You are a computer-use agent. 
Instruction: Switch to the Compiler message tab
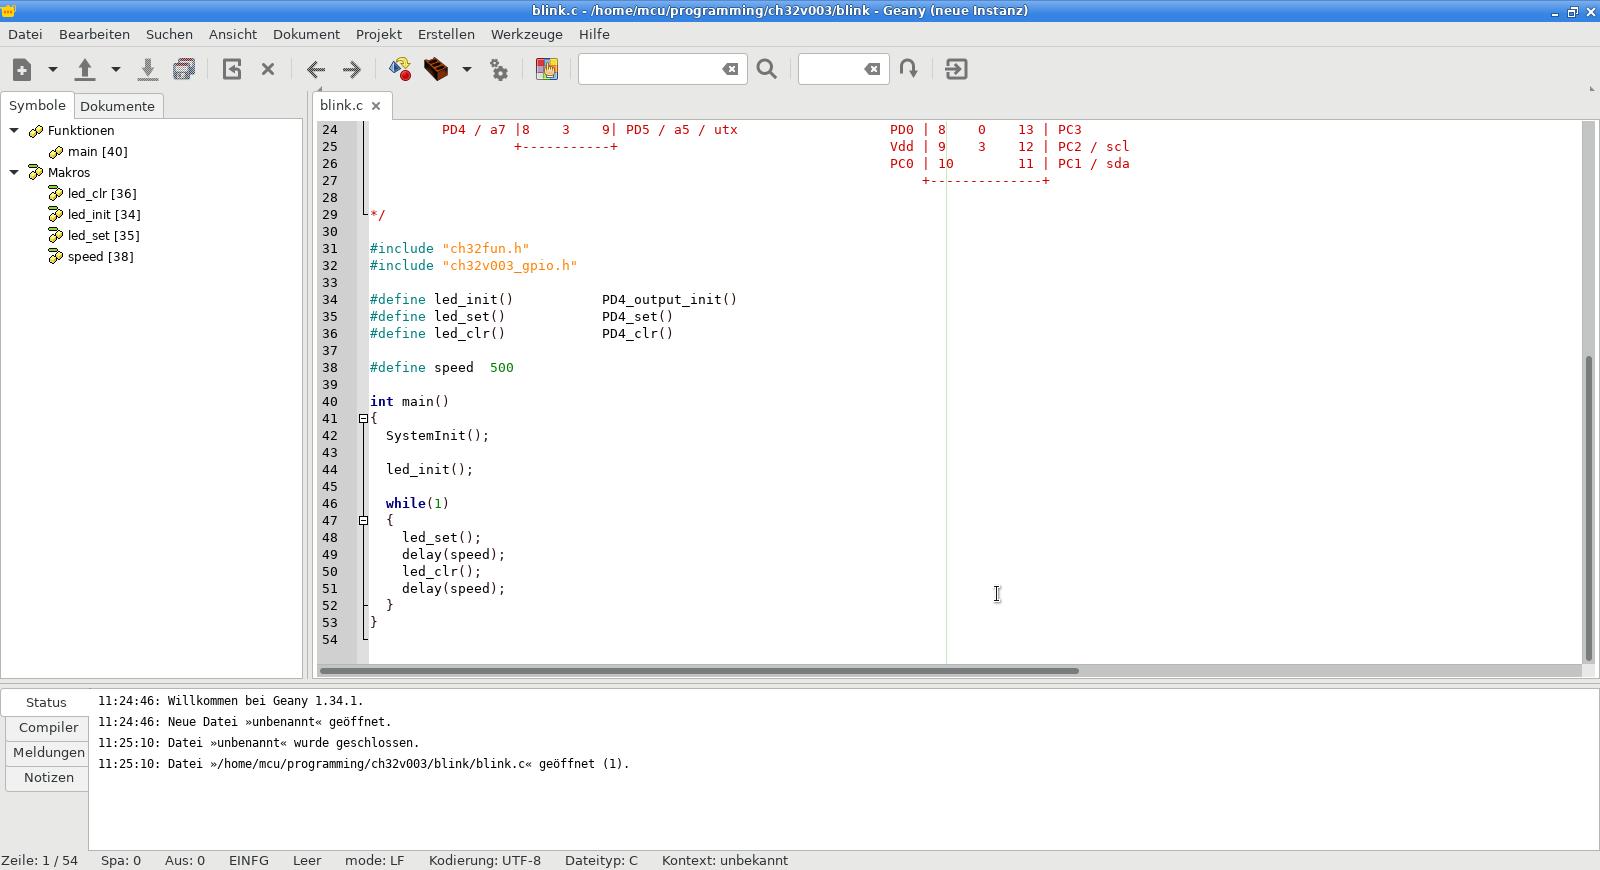pyautogui.click(x=48, y=728)
